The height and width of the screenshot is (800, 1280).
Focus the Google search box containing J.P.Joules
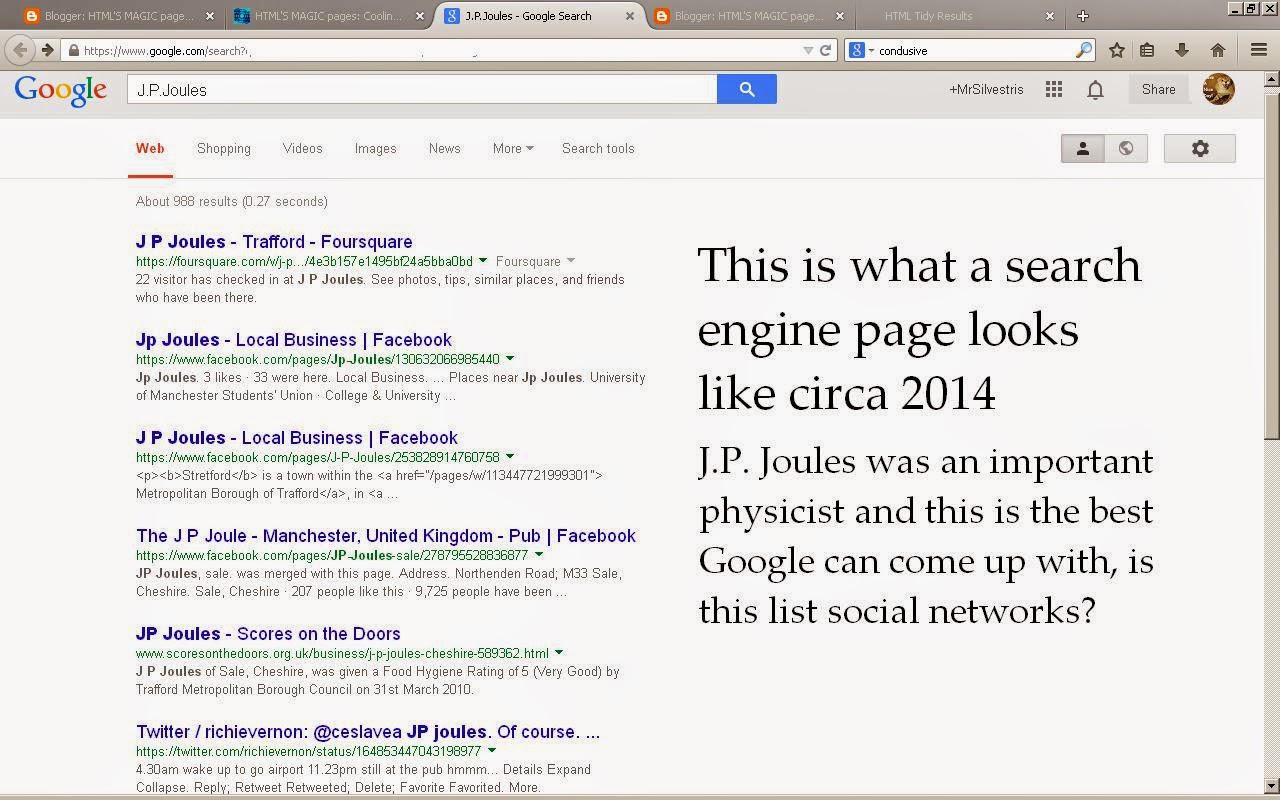[x=422, y=89]
